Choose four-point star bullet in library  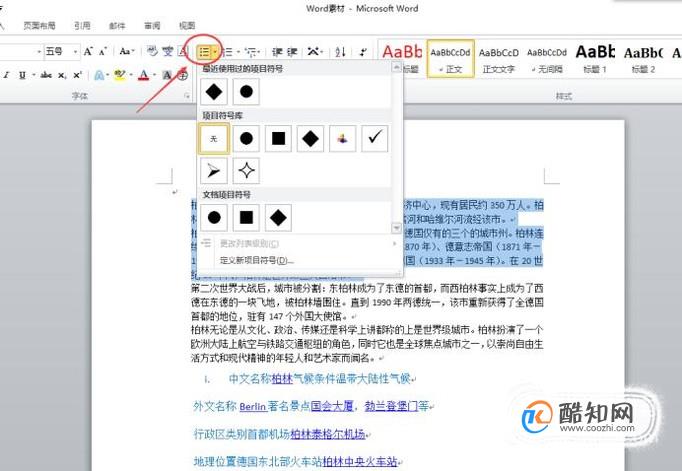click(x=246, y=171)
